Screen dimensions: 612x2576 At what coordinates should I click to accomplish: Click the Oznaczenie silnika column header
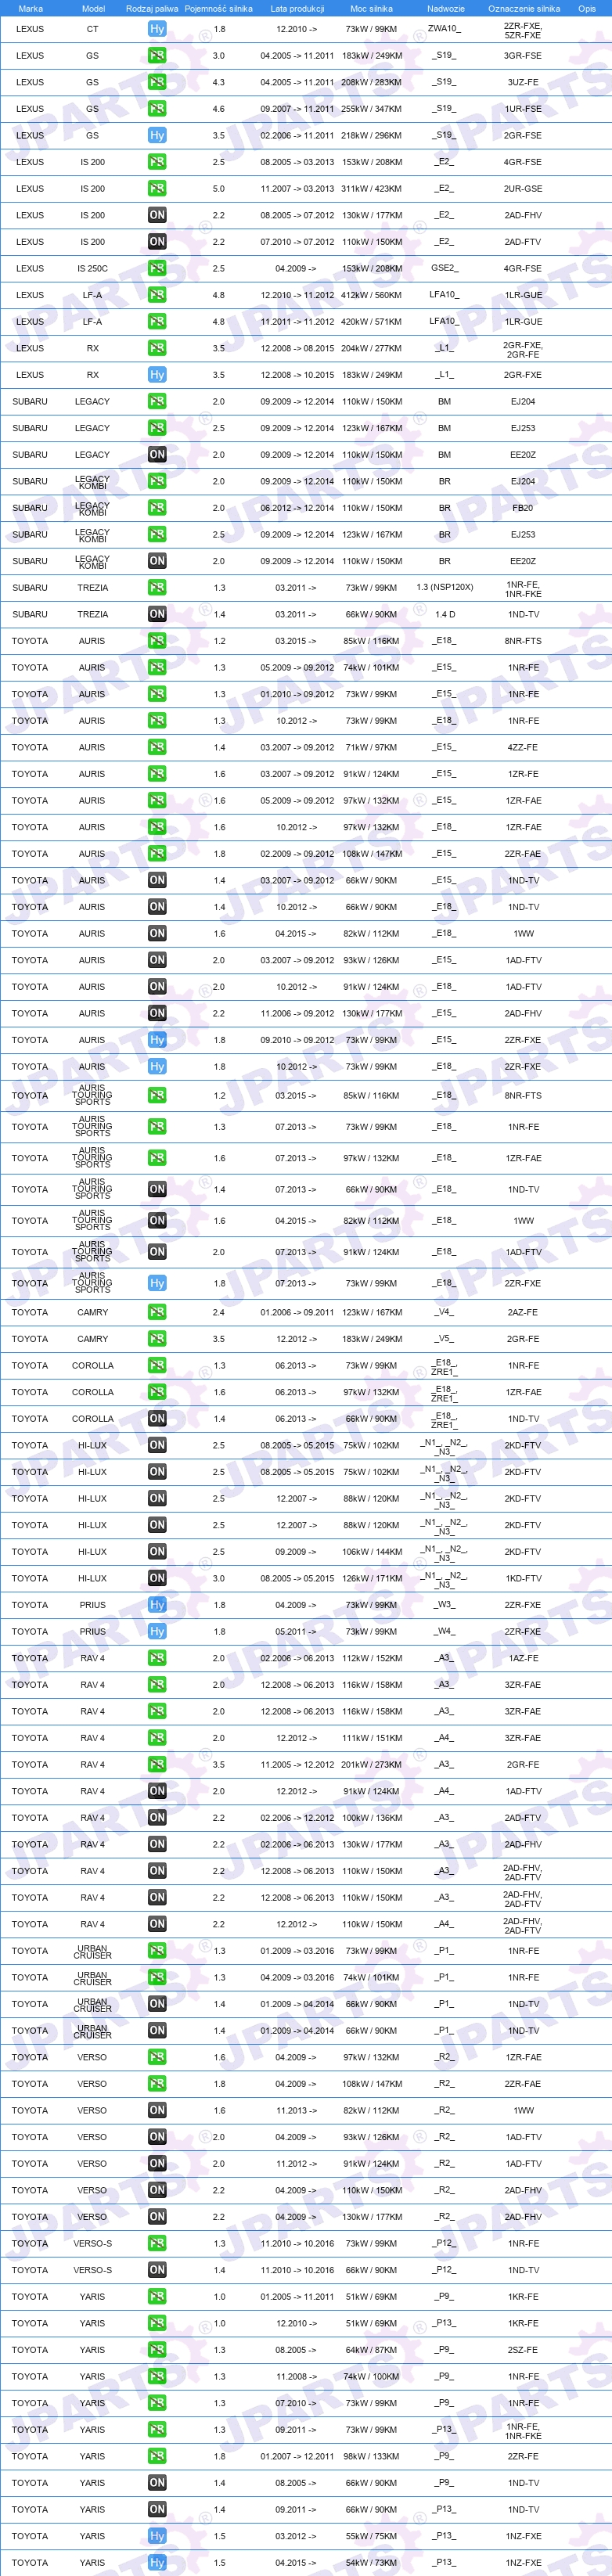click(523, 8)
